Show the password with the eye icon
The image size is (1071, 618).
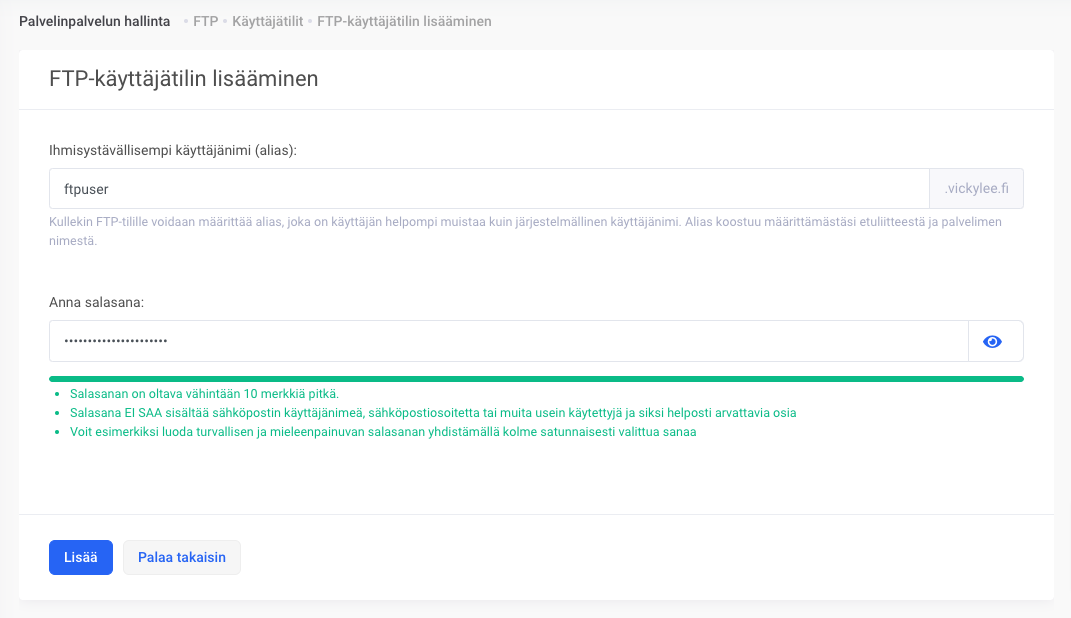[x=993, y=342]
